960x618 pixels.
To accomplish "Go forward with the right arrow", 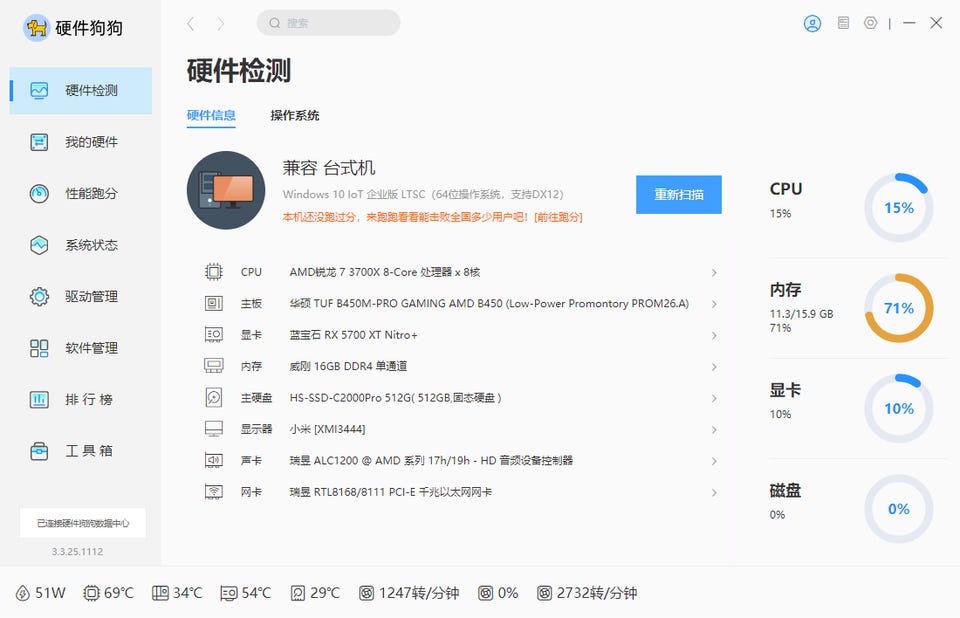I will (x=220, y=24).
